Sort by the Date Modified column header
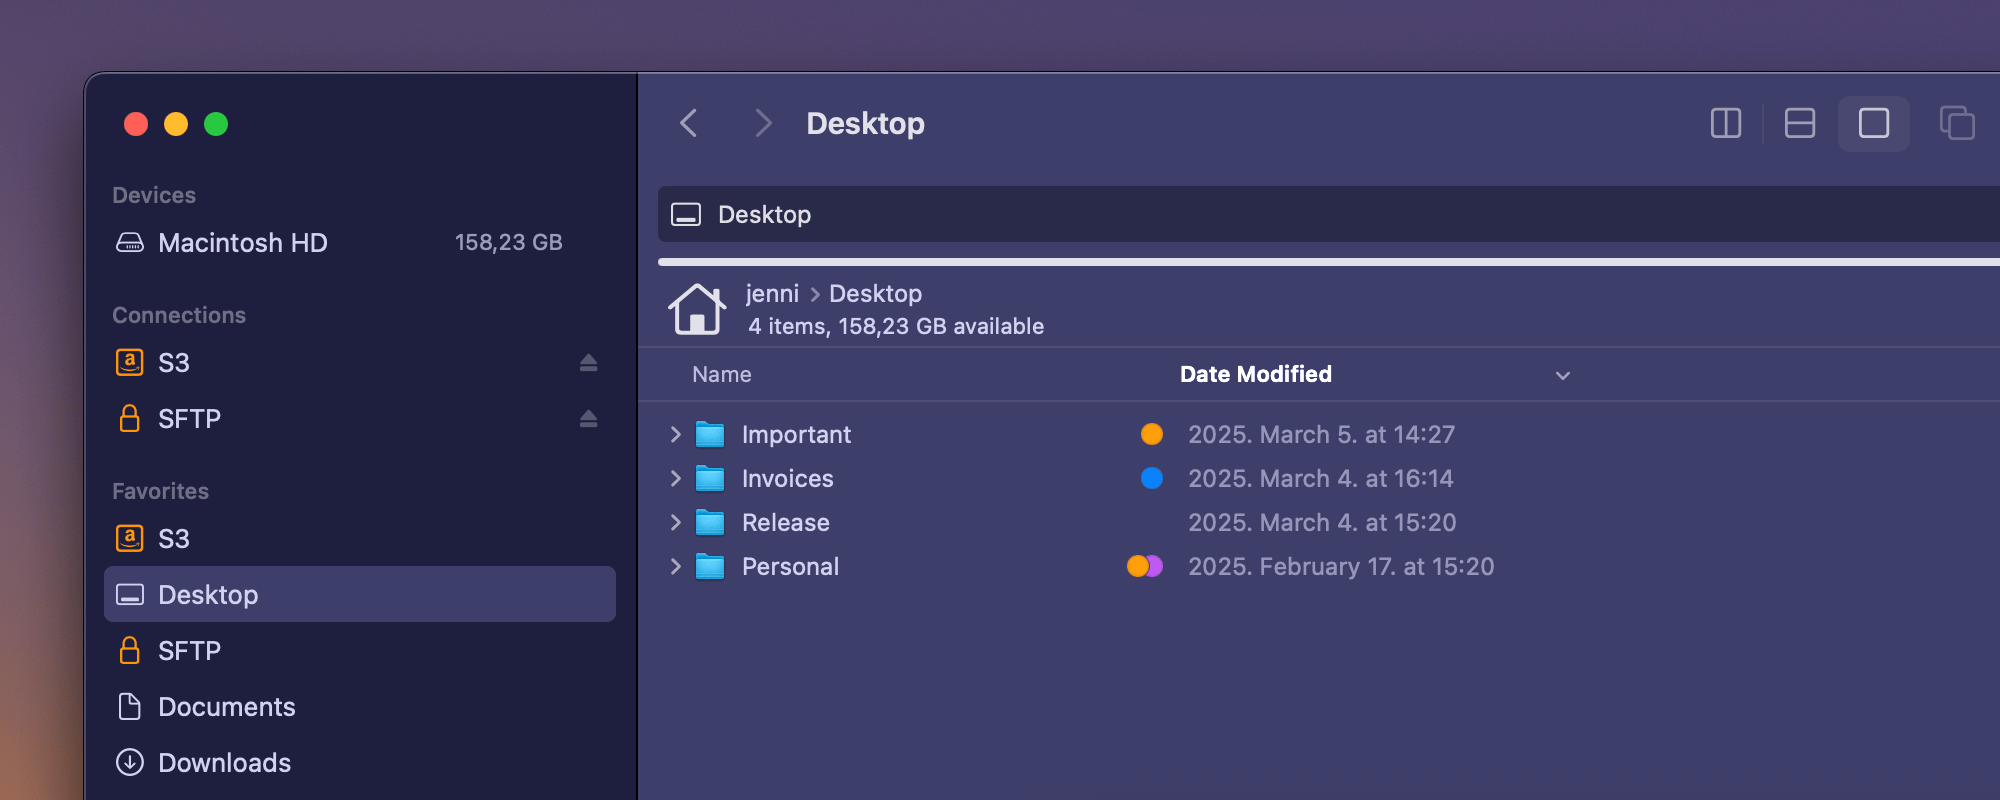Viewport: 2000px width, 800px height. pyautogui.click(x=1256, y=374)
